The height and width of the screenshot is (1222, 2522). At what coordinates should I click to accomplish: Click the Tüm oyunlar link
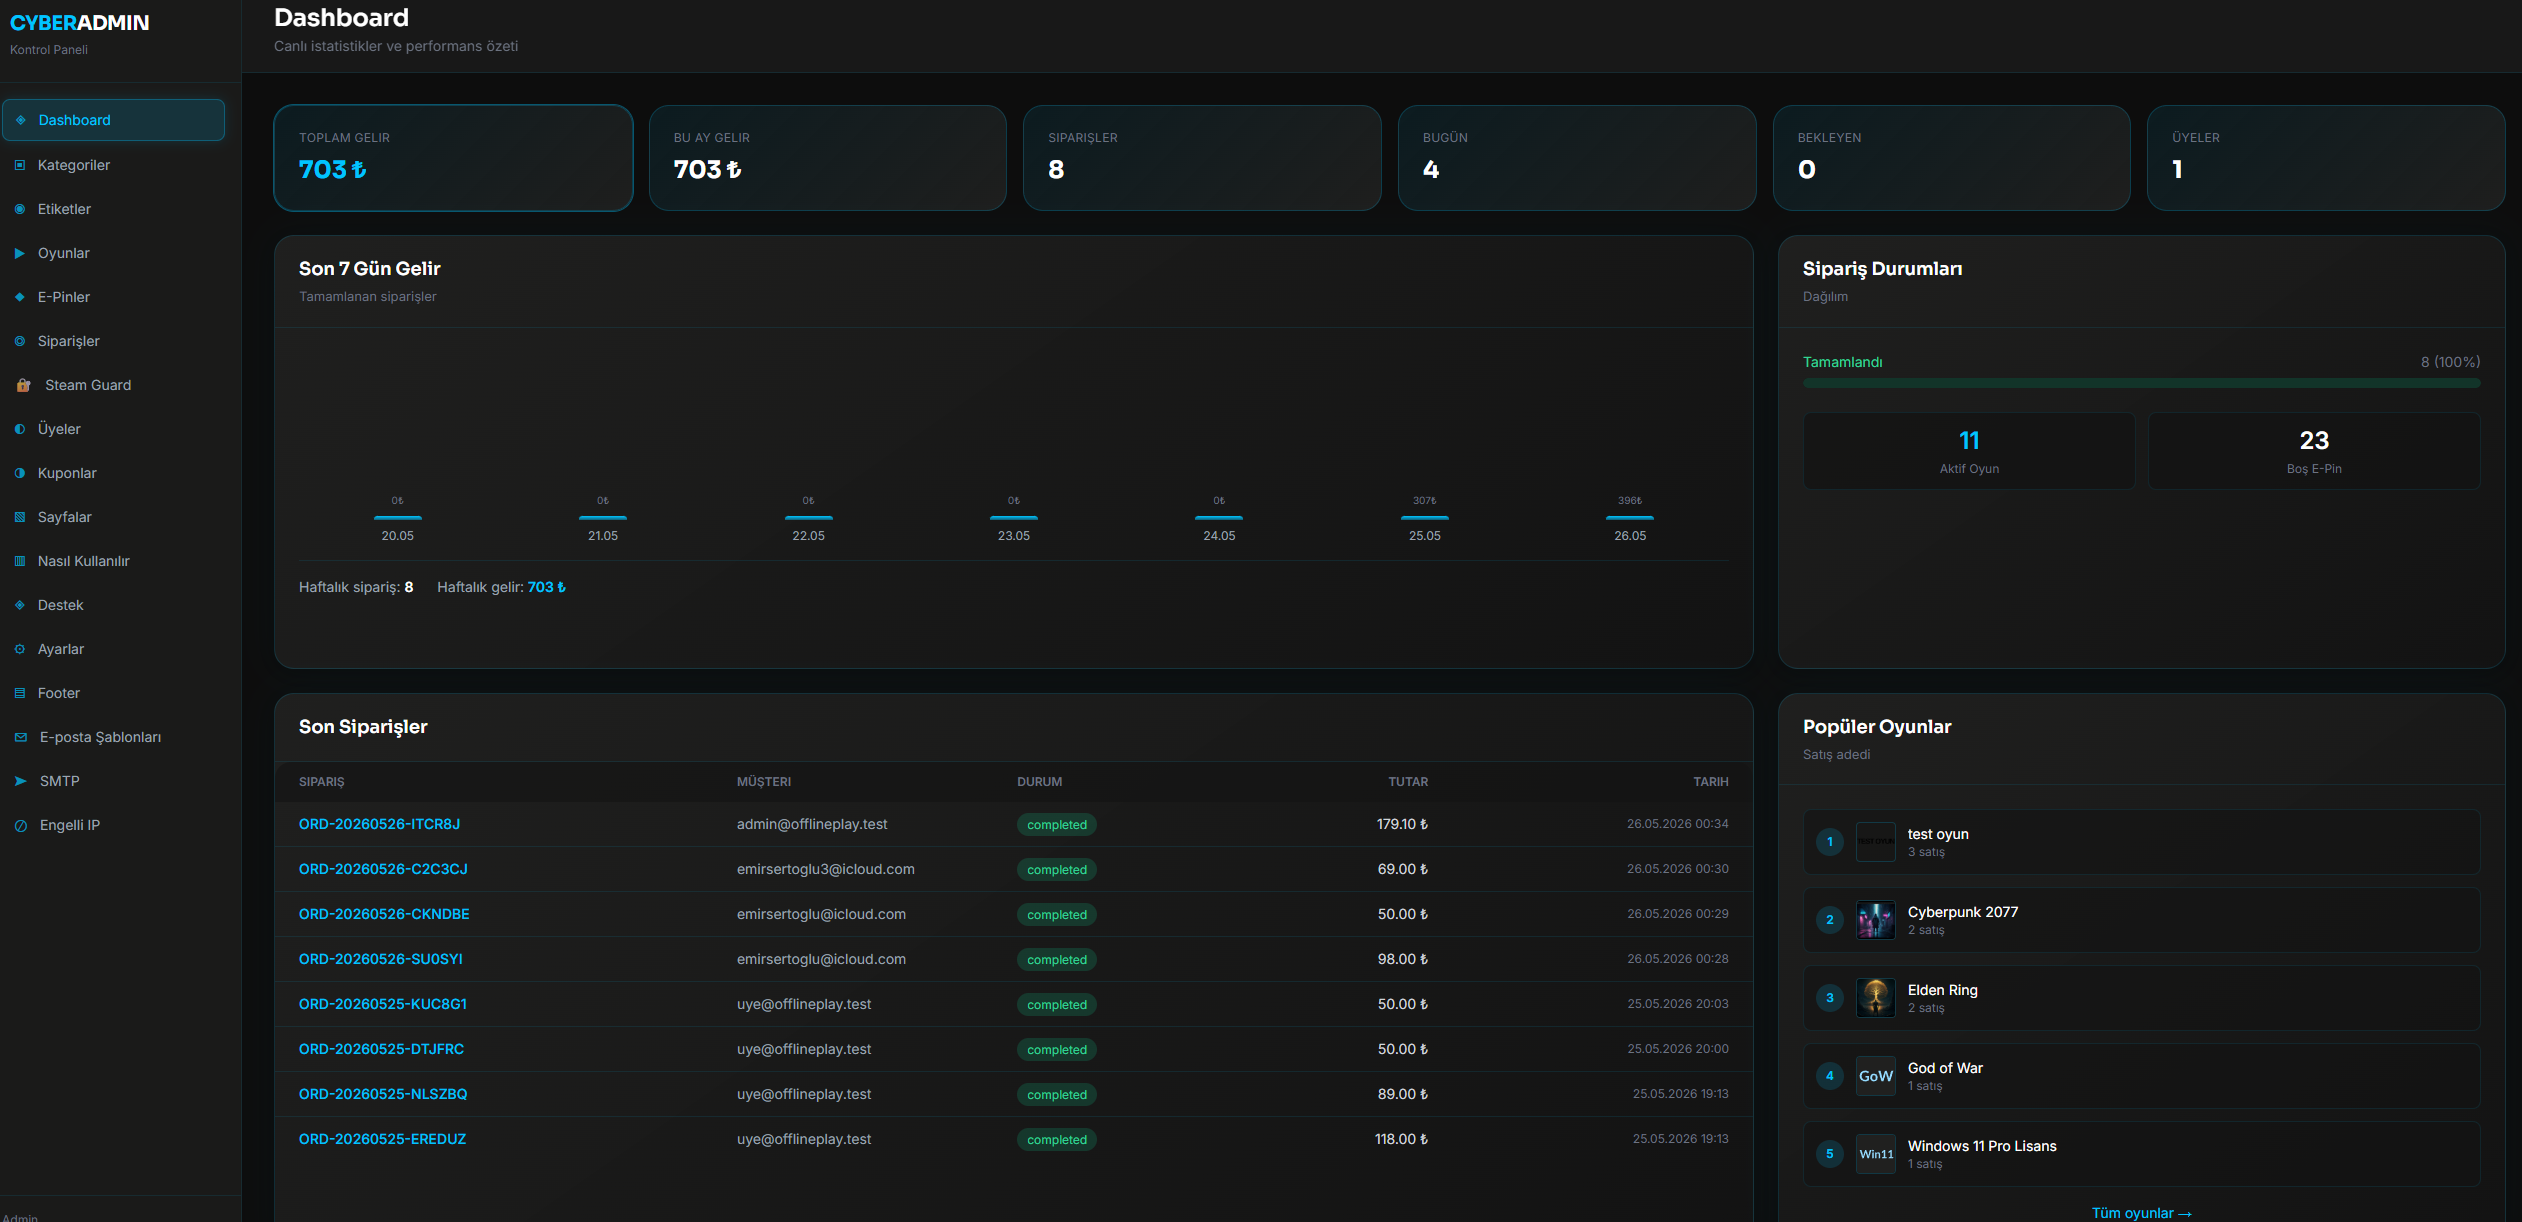[x=2141, y=1212]
